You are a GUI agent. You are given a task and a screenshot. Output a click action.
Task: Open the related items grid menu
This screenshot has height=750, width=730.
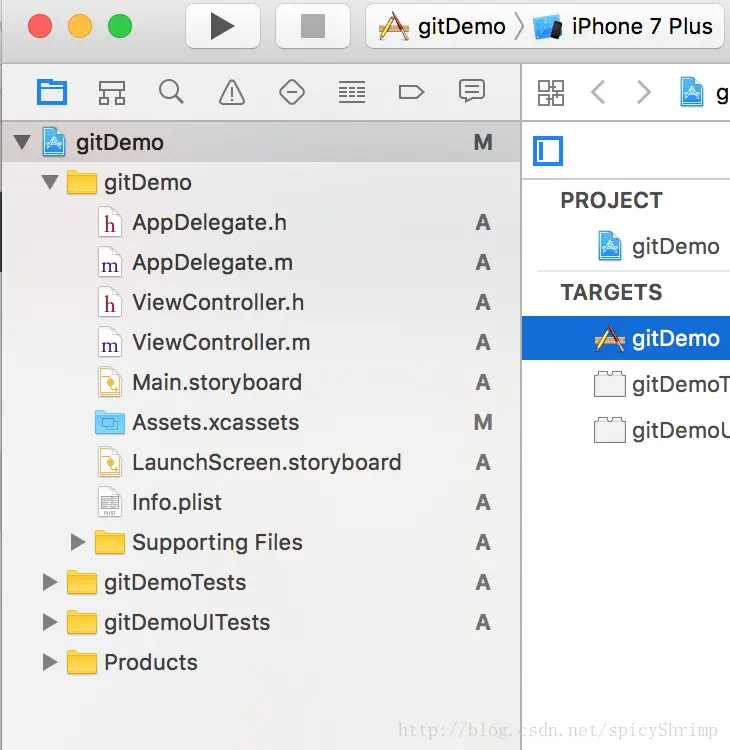pos(551,92)
